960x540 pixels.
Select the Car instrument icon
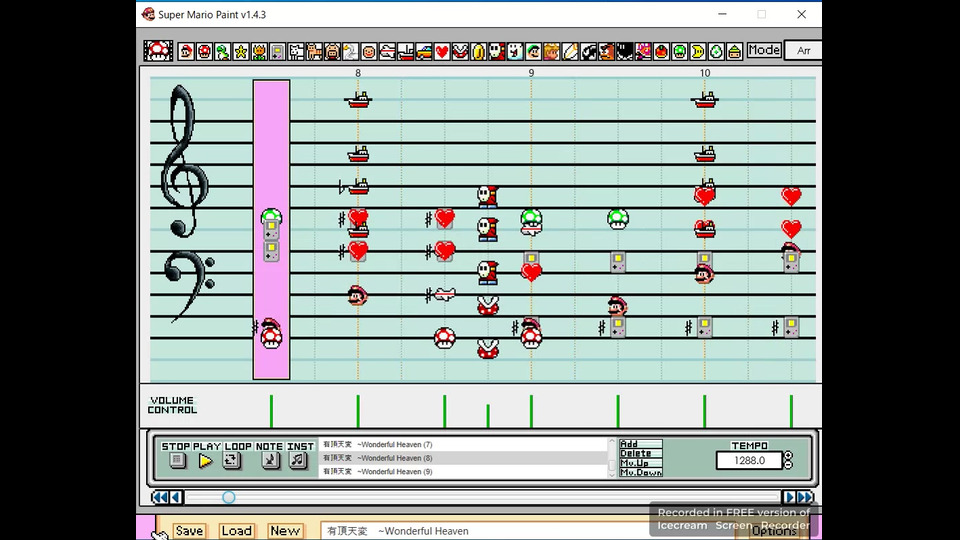(424, 51)
